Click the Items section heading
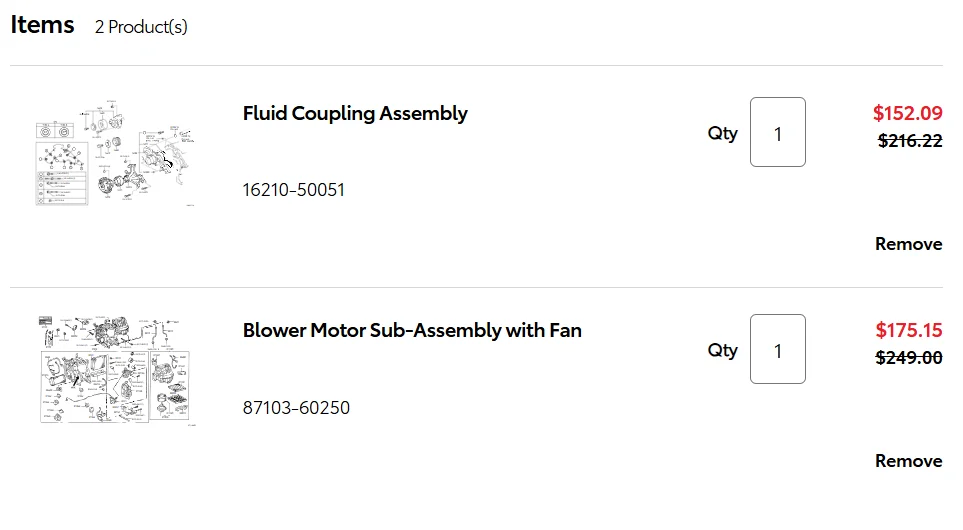The image size is (963, 530). (x=42, y=25)
